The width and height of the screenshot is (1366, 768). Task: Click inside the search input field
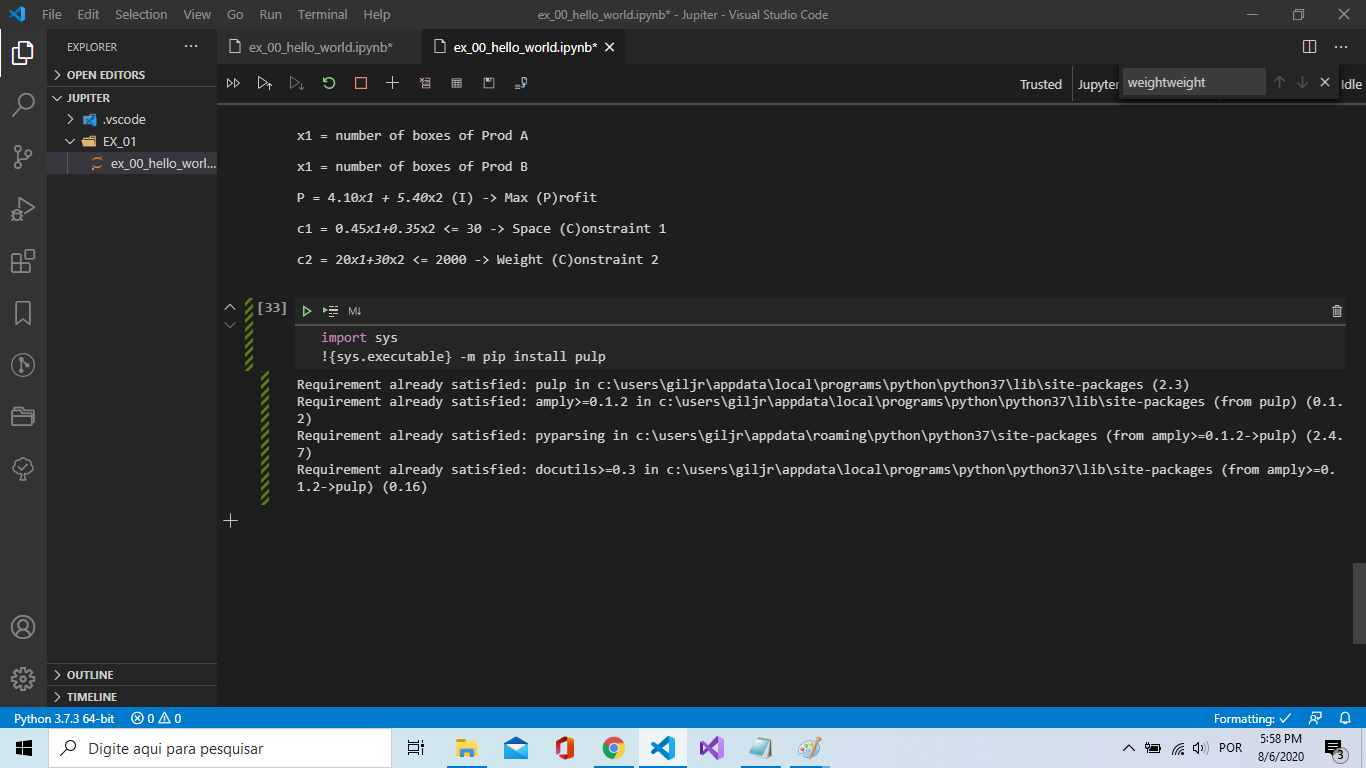tap(1193, 83)
